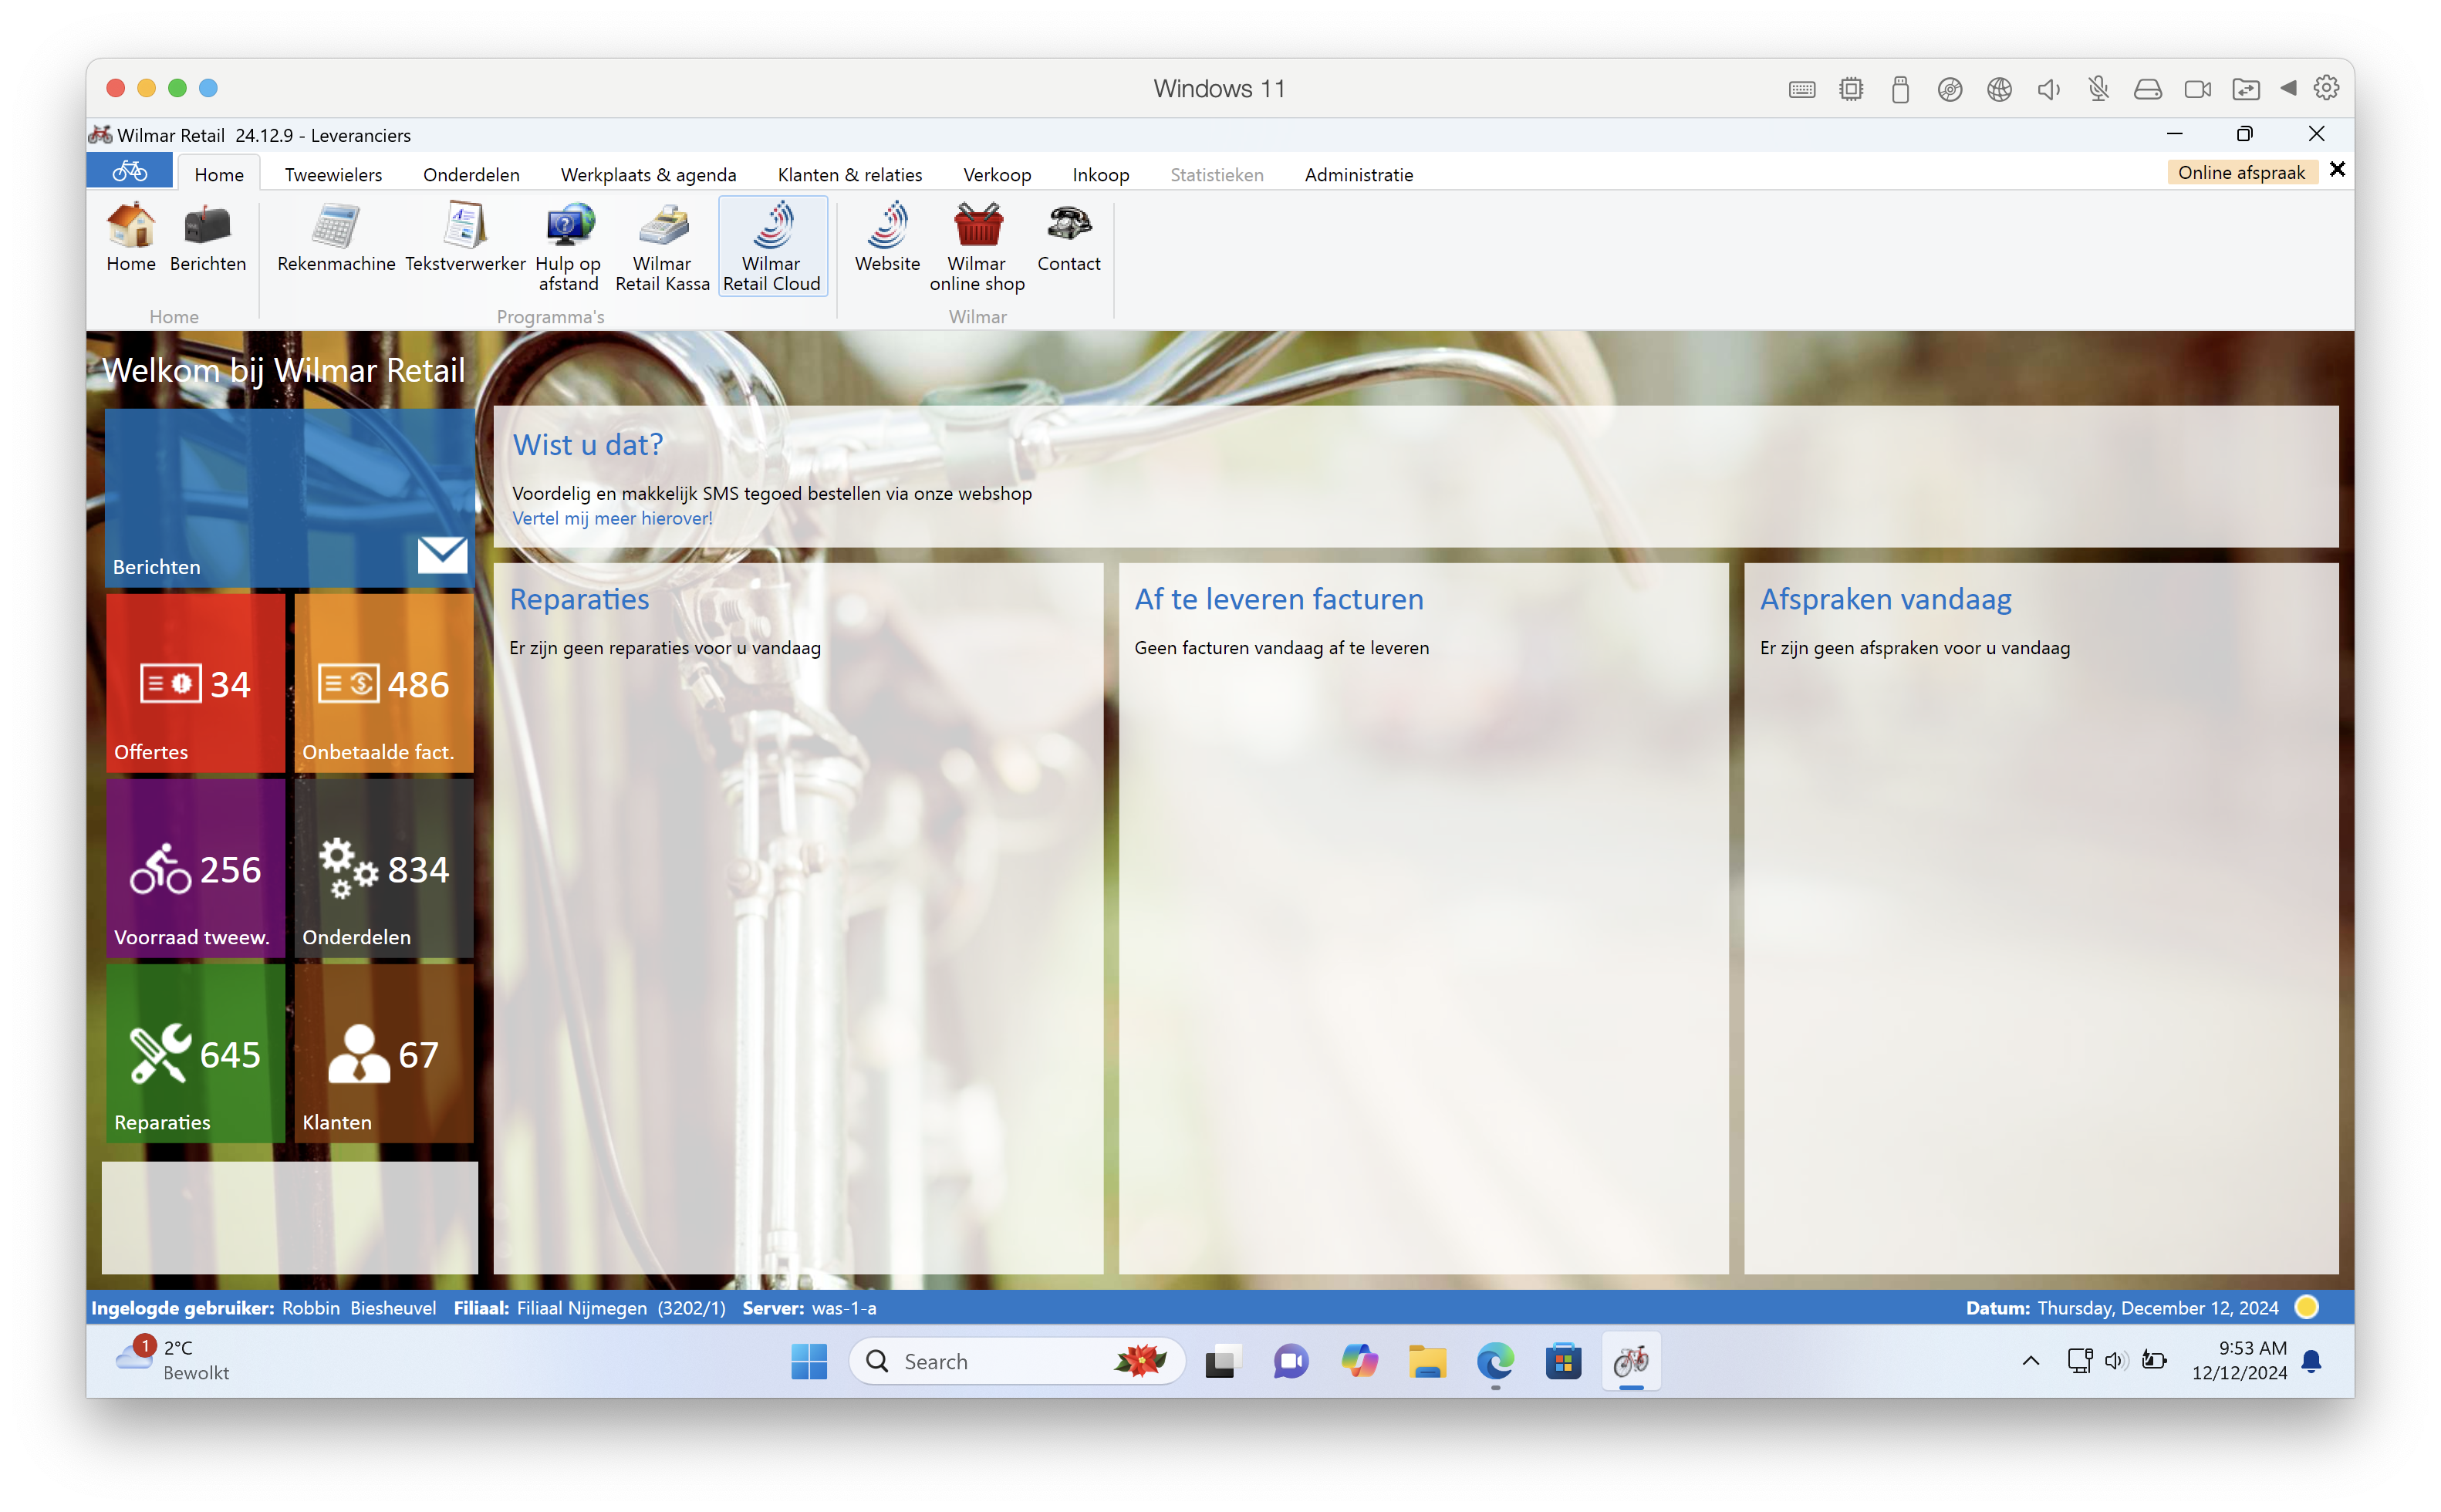Show hidden icons in system tray
This screenshot has height=1512, width=2441.
[x=2030, y=1360]
